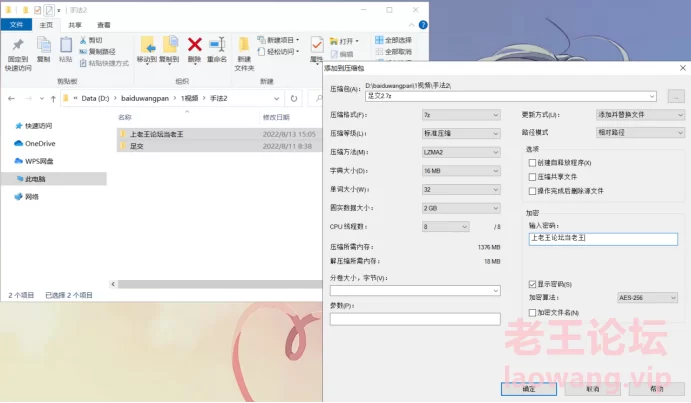Click the archive name field 足交2.7z
The width and height of the screenshot is (691, 403).
(x=511, y=96)
